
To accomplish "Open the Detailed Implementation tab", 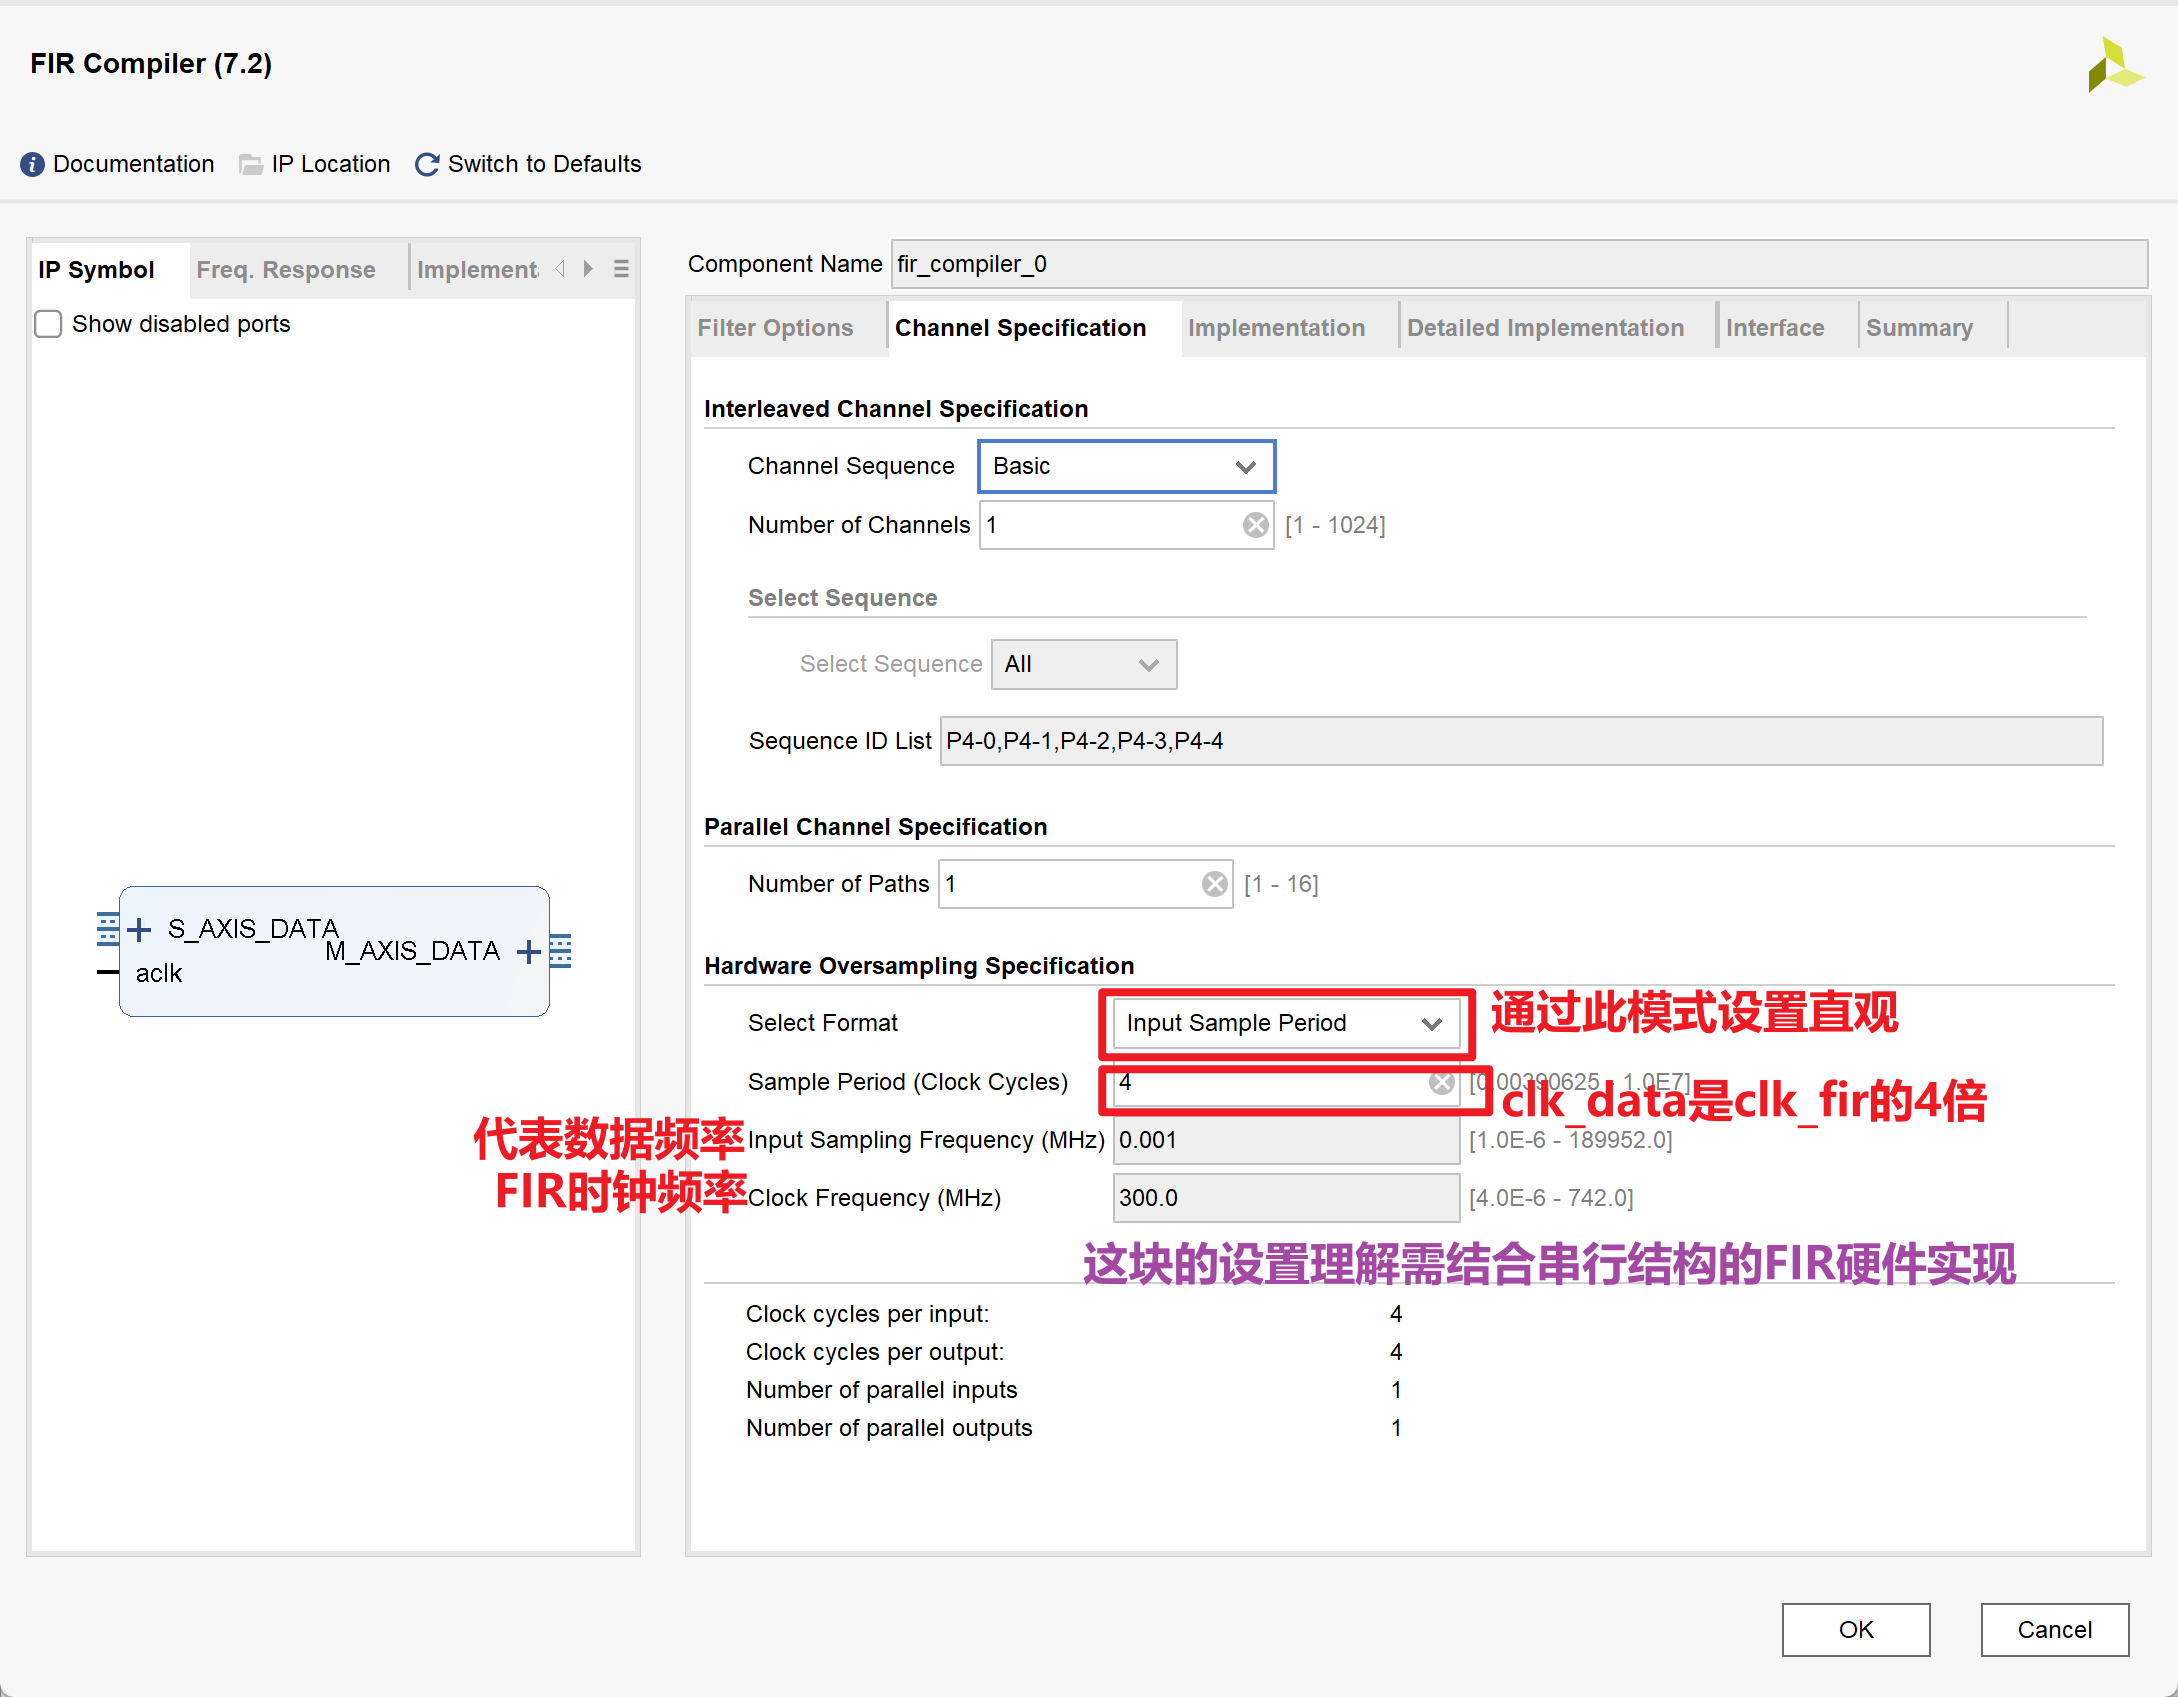I will (1545, 328).
